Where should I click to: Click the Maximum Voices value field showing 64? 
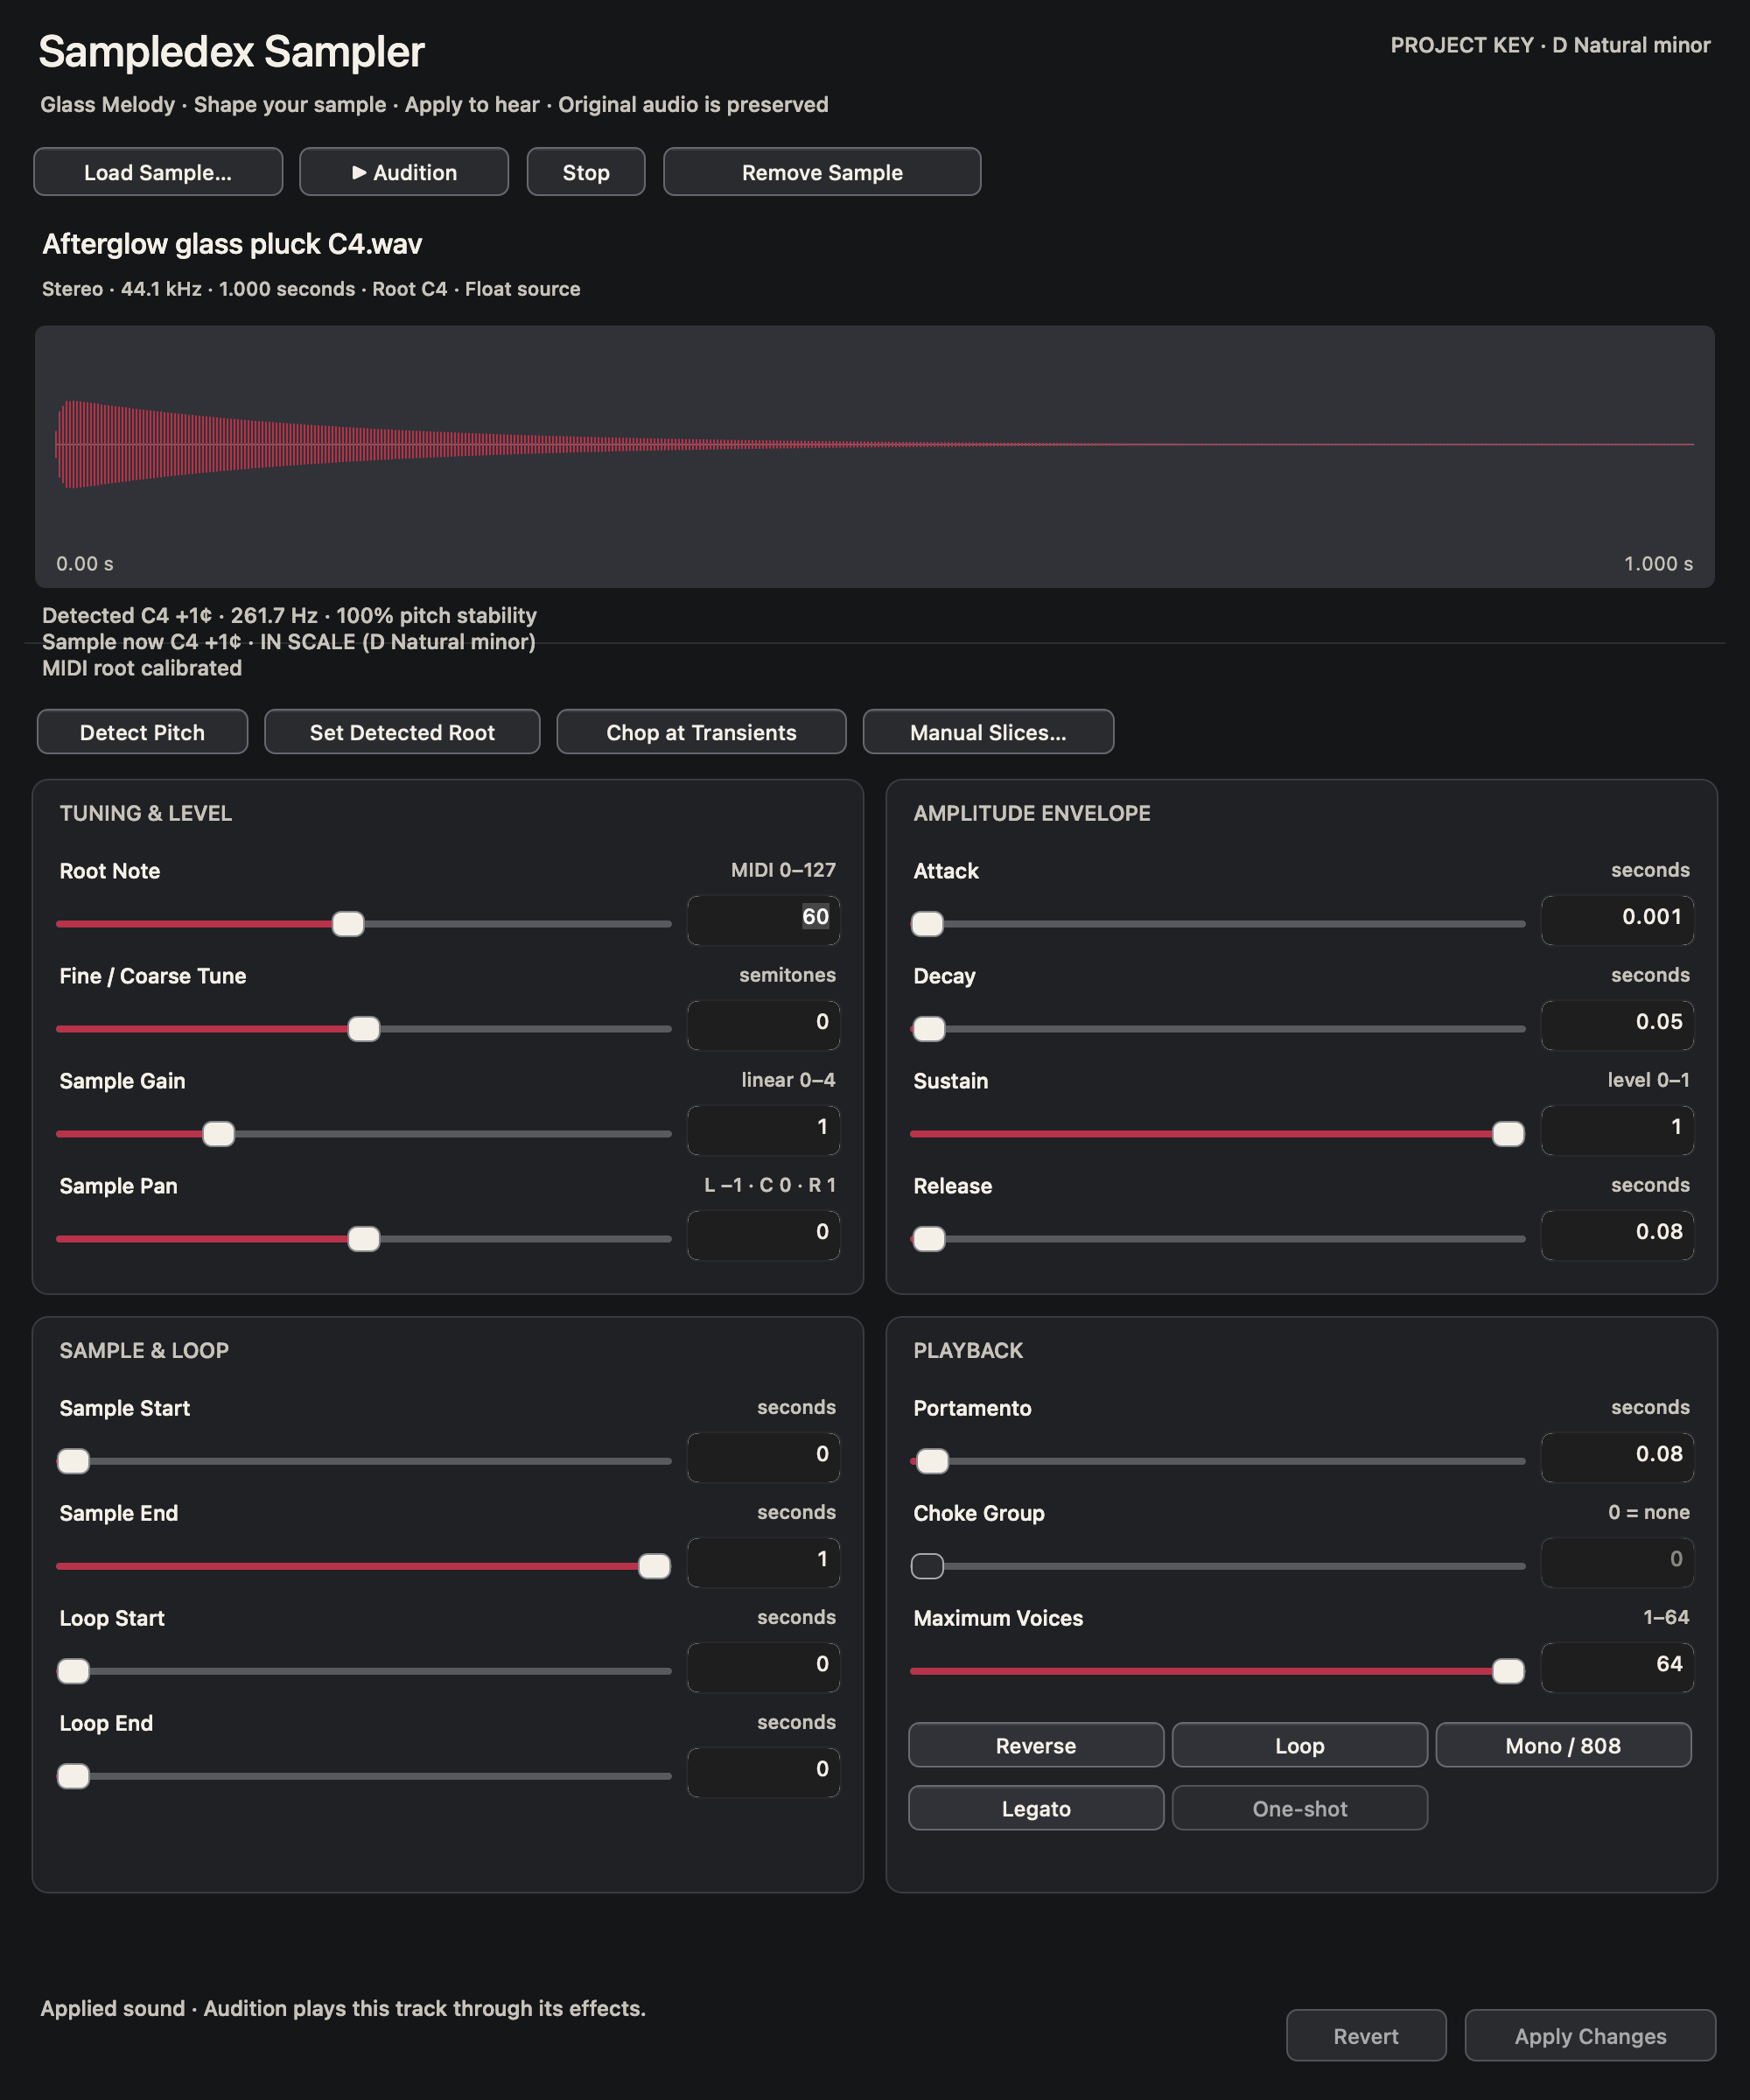click(x=1617, y=1667)
